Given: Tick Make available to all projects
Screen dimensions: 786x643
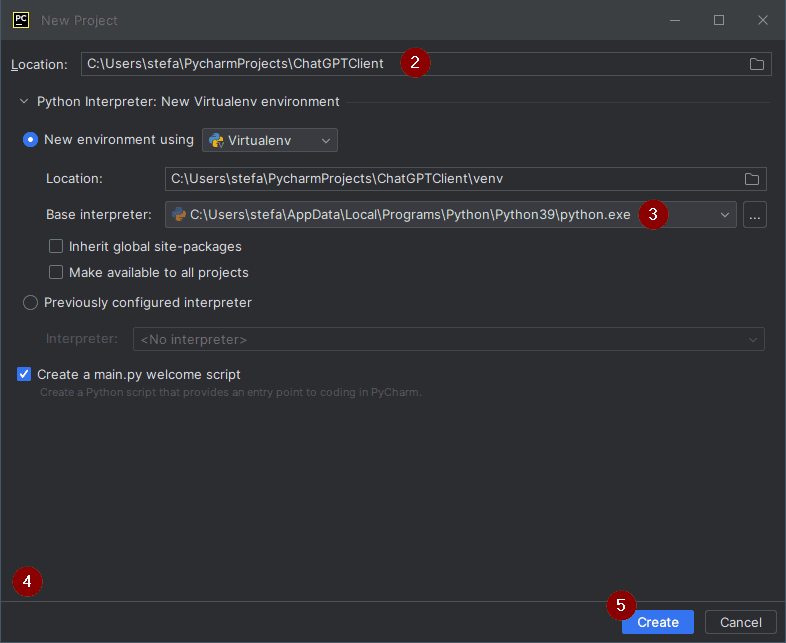Looking at the screenshot, I should (x=56, y=272).
